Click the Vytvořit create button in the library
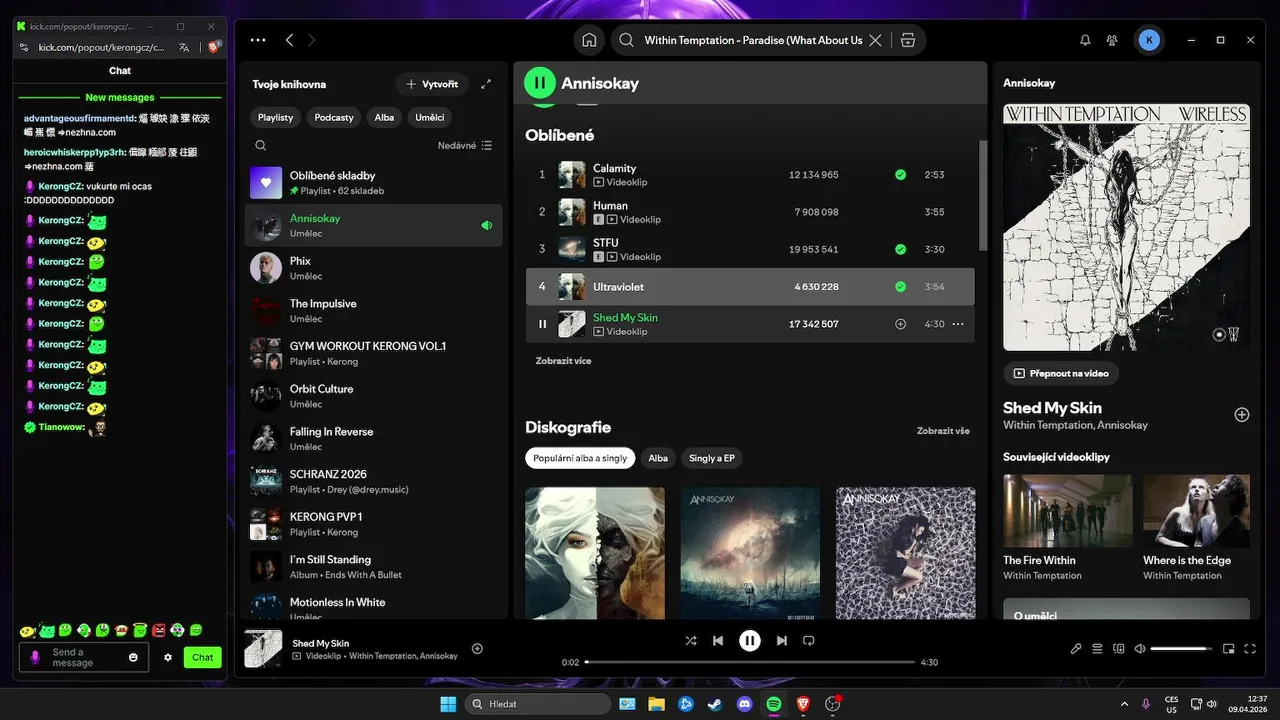Screen dimensions: 1280x720 pyautogui.click(x=432, y=84)
